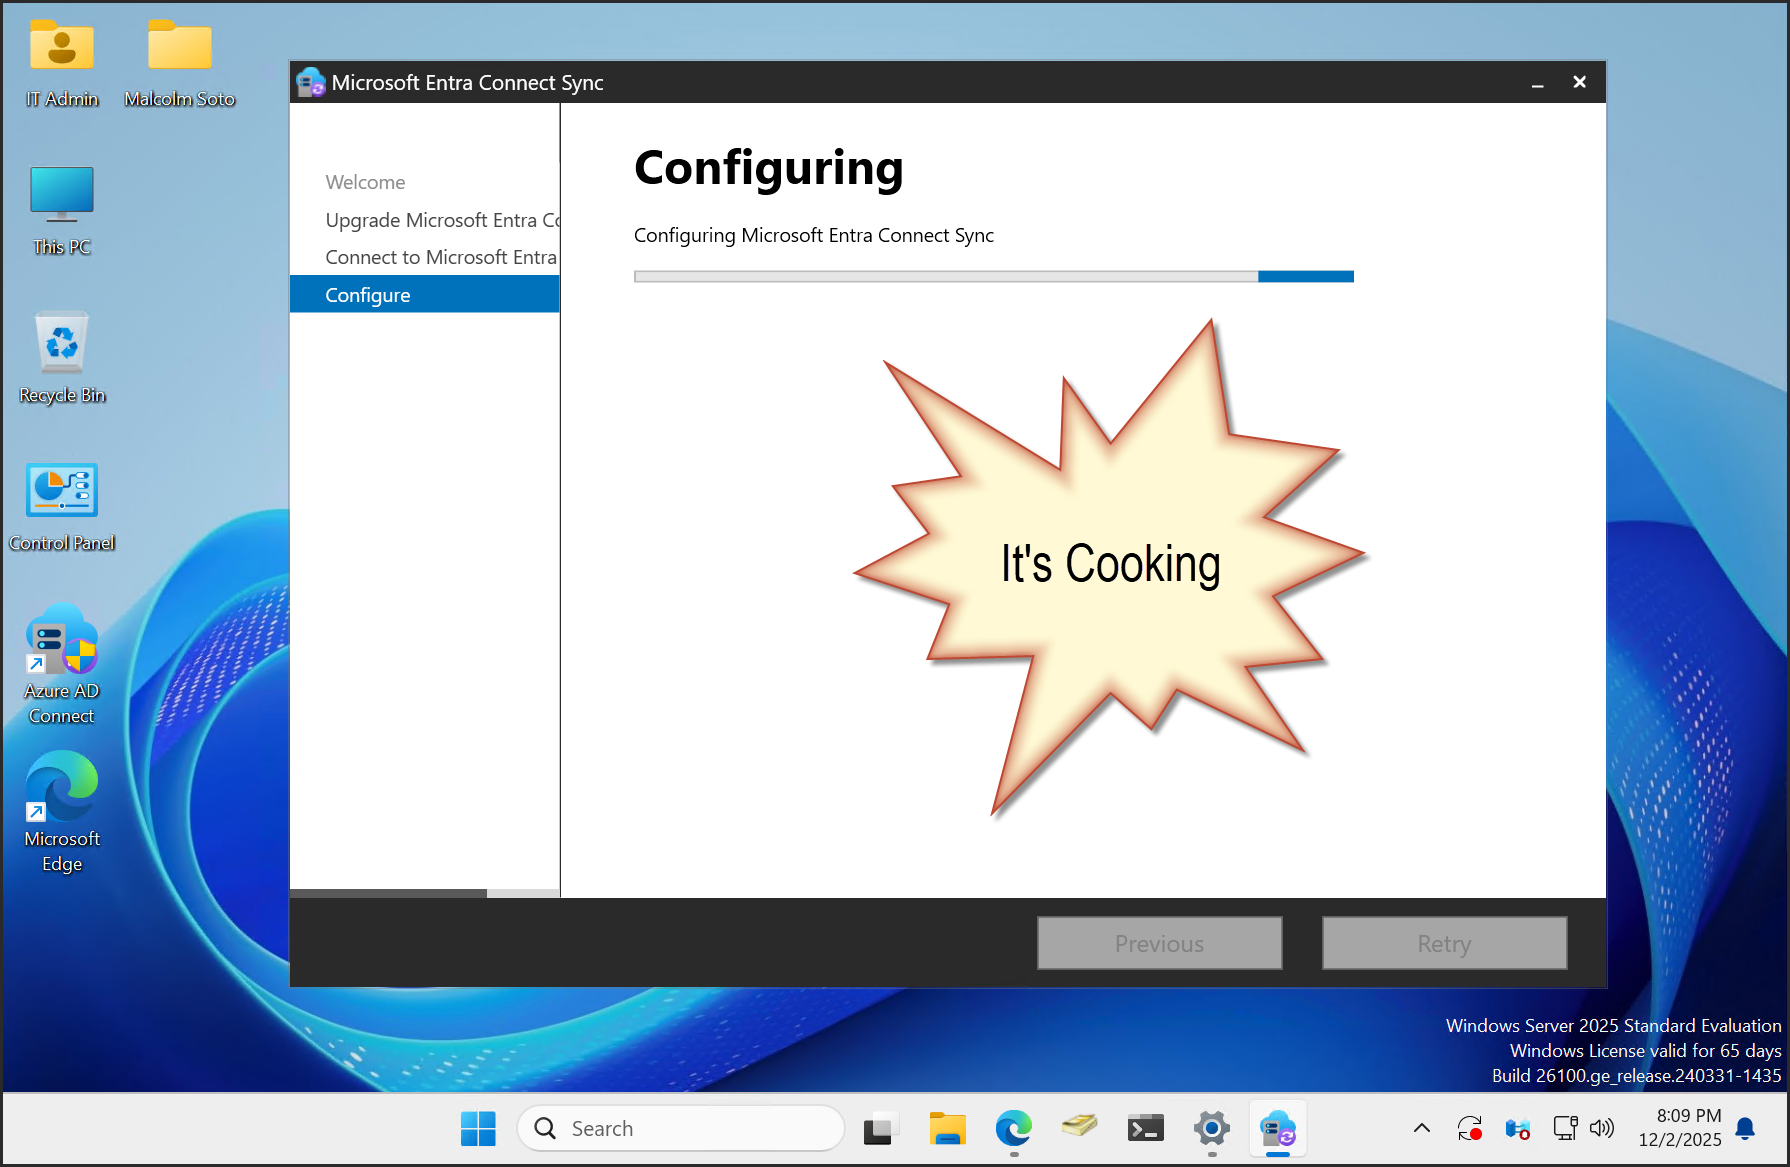Open the IT Admin folder on desktop
The height and width of the screenshot is (1167, 1790).
click(62, 48)
